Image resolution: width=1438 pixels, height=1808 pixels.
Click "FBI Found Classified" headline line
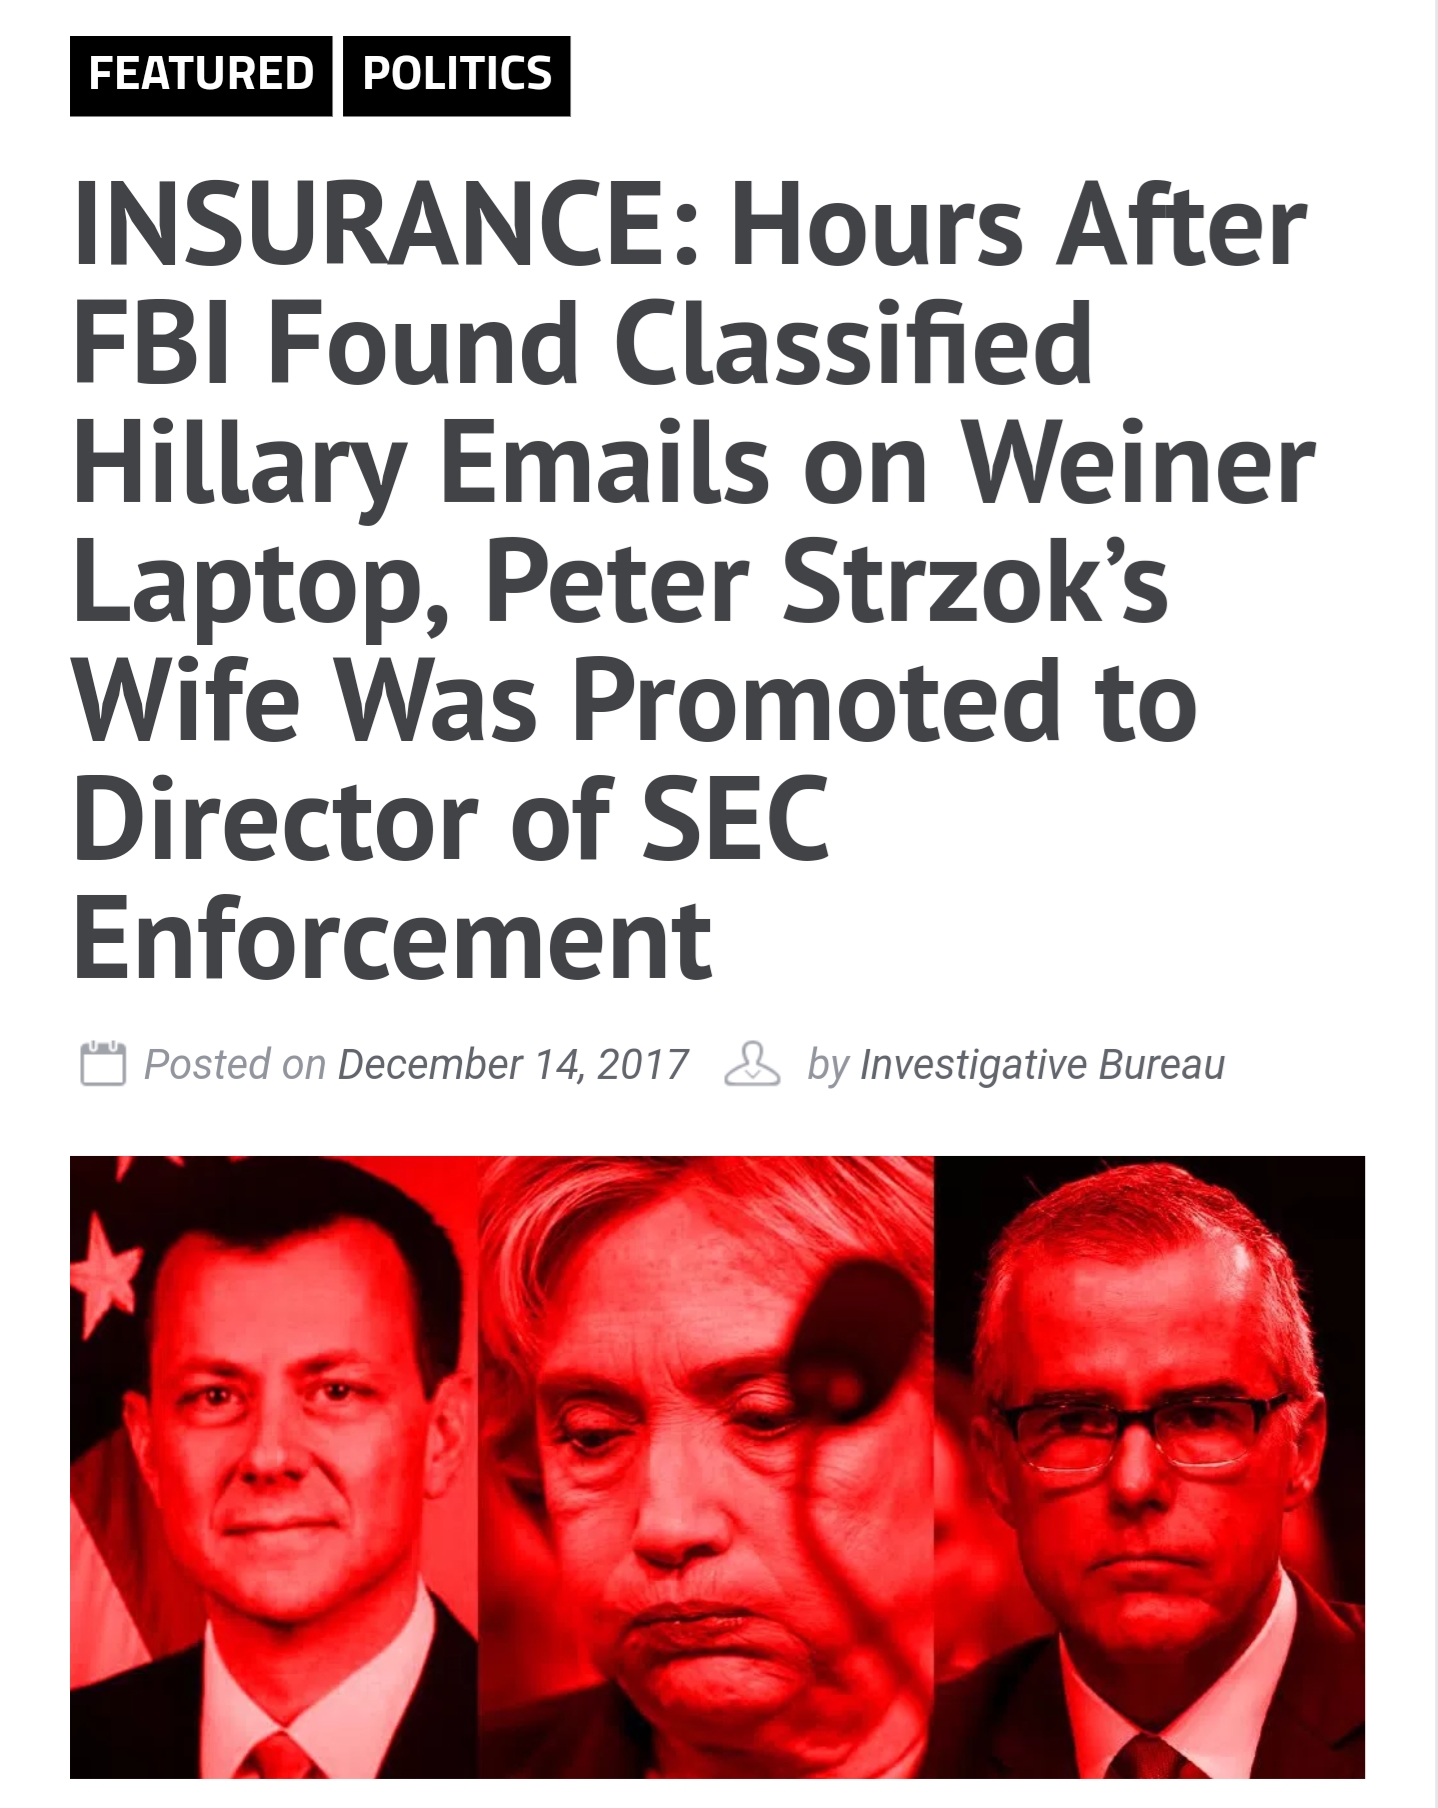pyautogui.click(x=583, y=345)
